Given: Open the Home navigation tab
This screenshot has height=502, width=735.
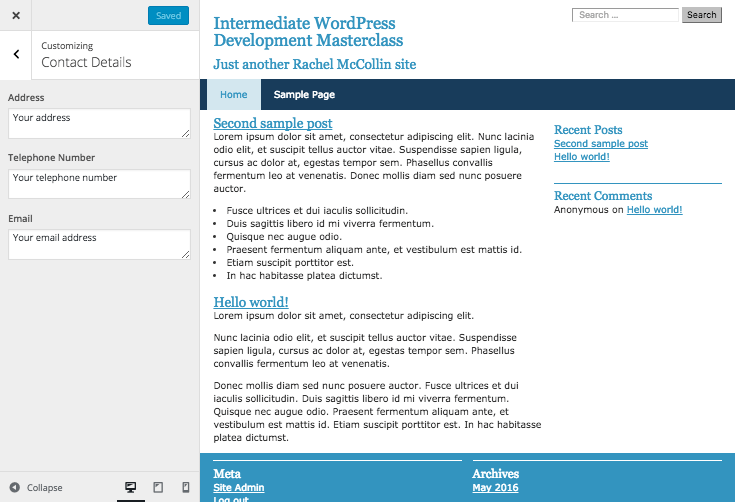Looking at the screenshot, I should click(x=233, y=95).
